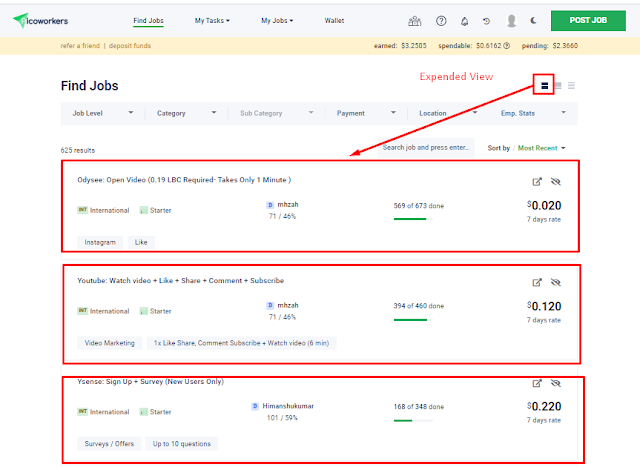640x467 pixels.
Task: Click the search job input field
Action: [426, 147]
